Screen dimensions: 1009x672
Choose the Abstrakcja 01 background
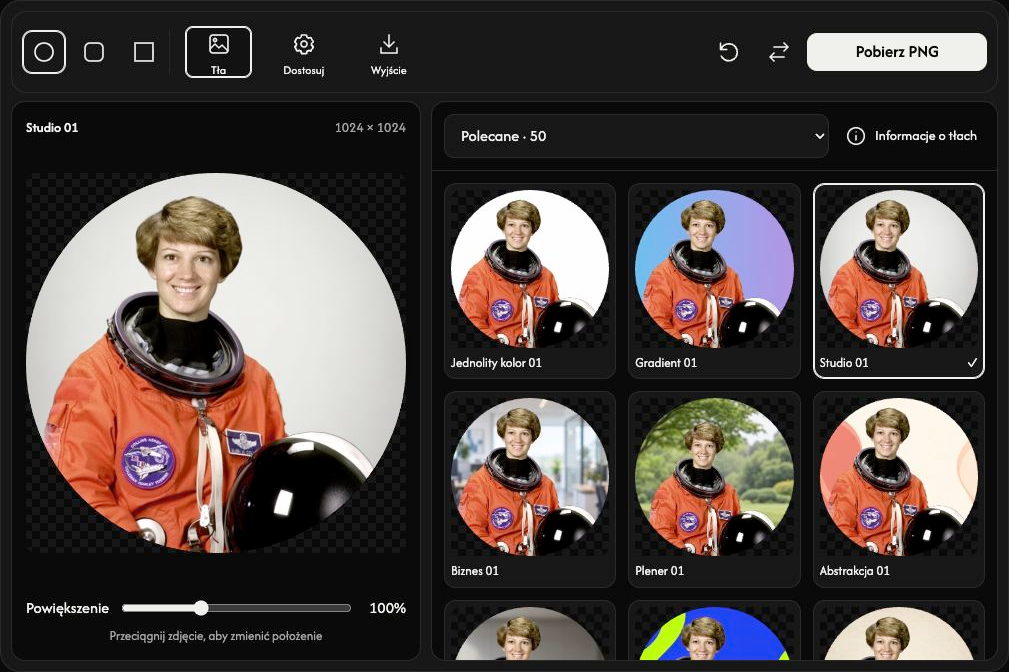[x=899, y=489]
